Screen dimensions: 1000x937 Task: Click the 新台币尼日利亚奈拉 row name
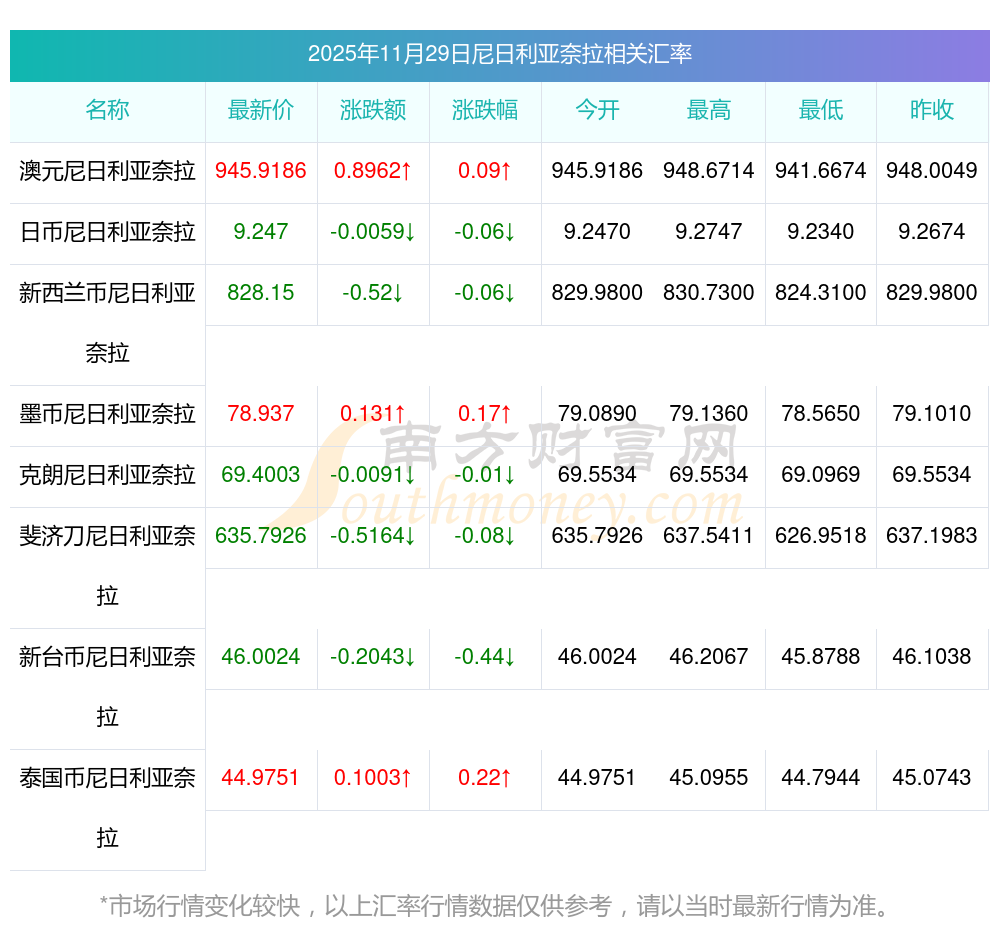pyautogui.click(x=107, y=686)
